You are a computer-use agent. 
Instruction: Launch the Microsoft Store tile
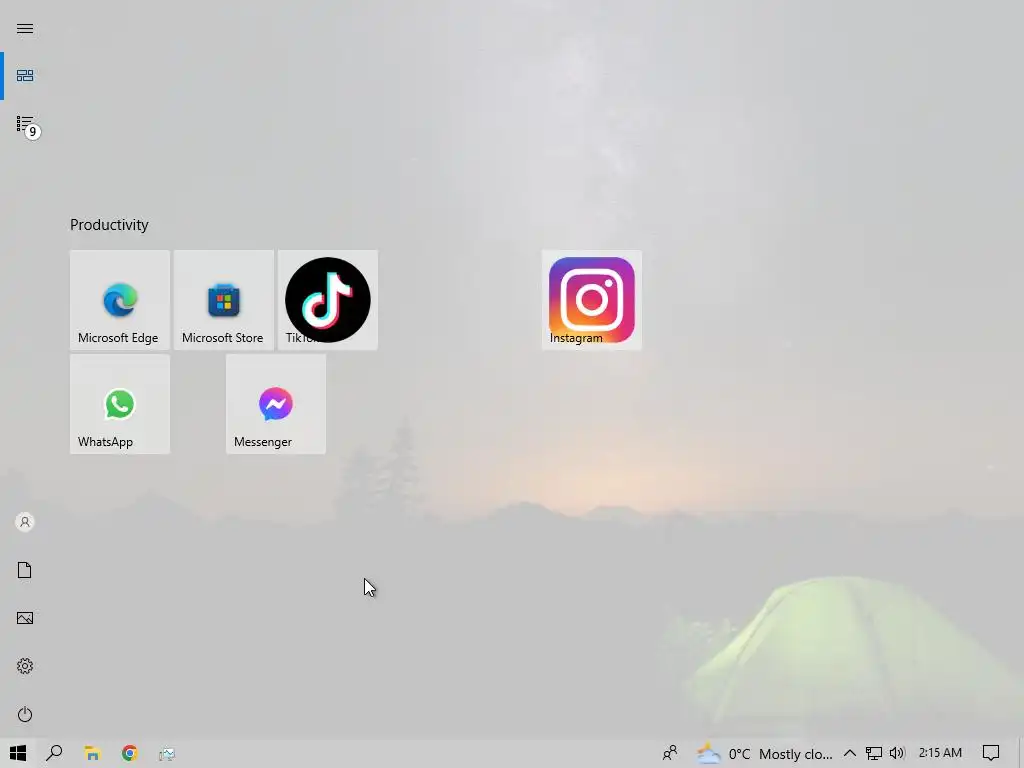tap(223, 300)
